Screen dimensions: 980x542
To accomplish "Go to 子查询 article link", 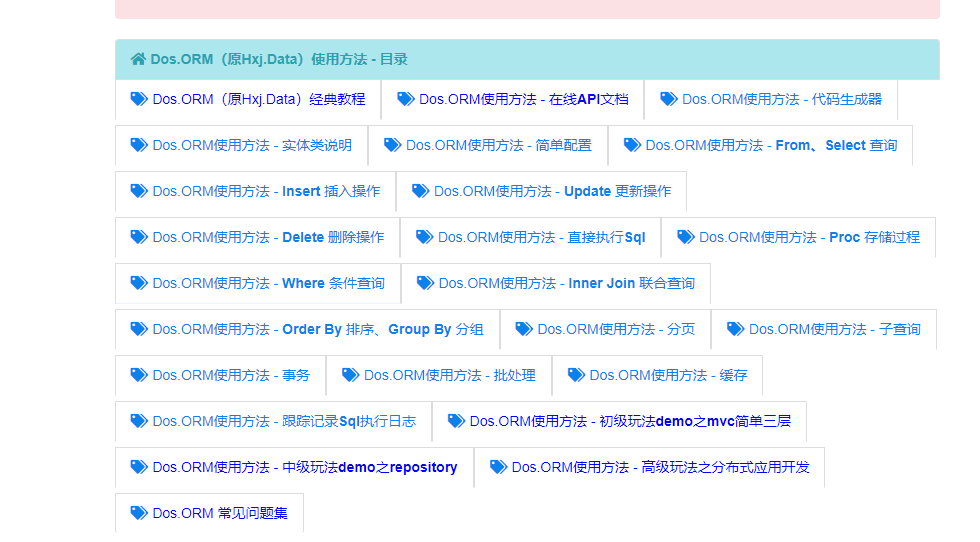I will pos(834,329).
